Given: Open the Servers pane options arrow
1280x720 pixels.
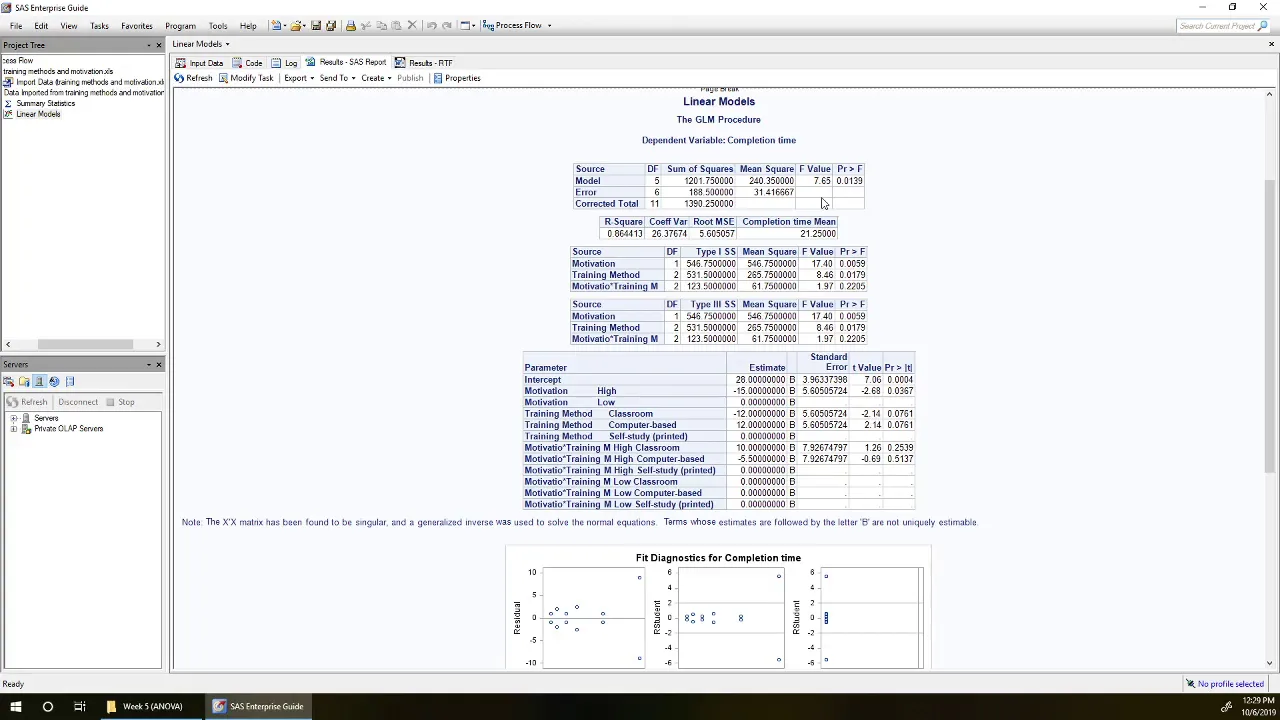Looking at the screenshot, I should (149, 364).
